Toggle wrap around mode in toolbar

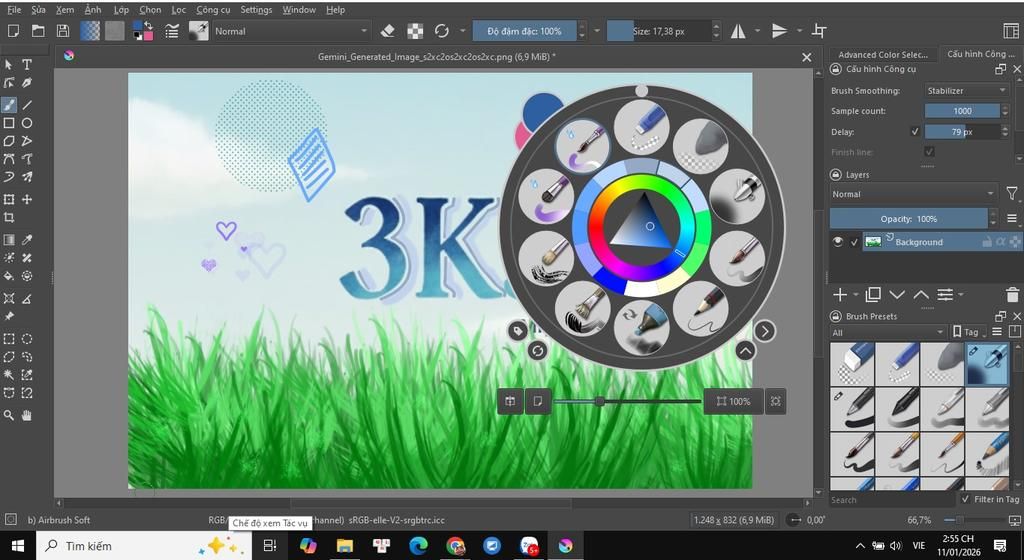click(x=819, y=31)
